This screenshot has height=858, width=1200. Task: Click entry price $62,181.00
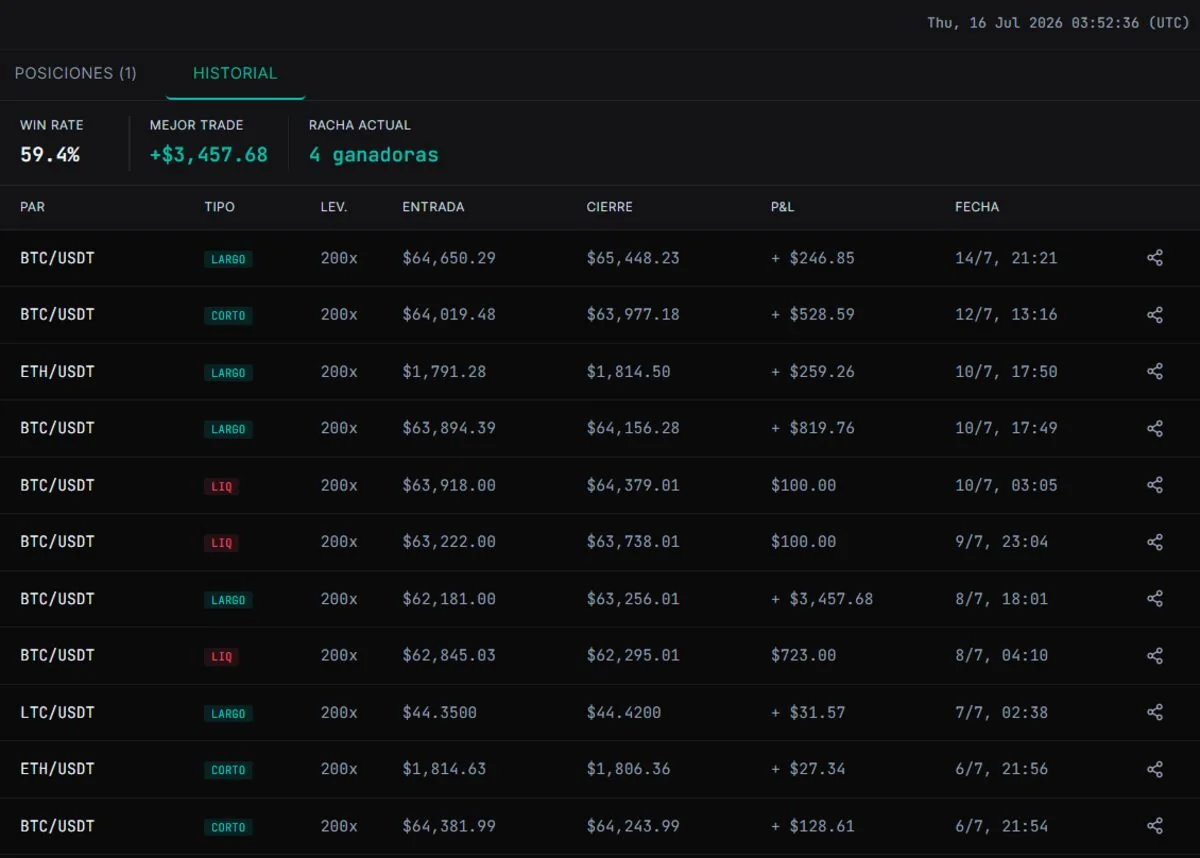[449, 599]
